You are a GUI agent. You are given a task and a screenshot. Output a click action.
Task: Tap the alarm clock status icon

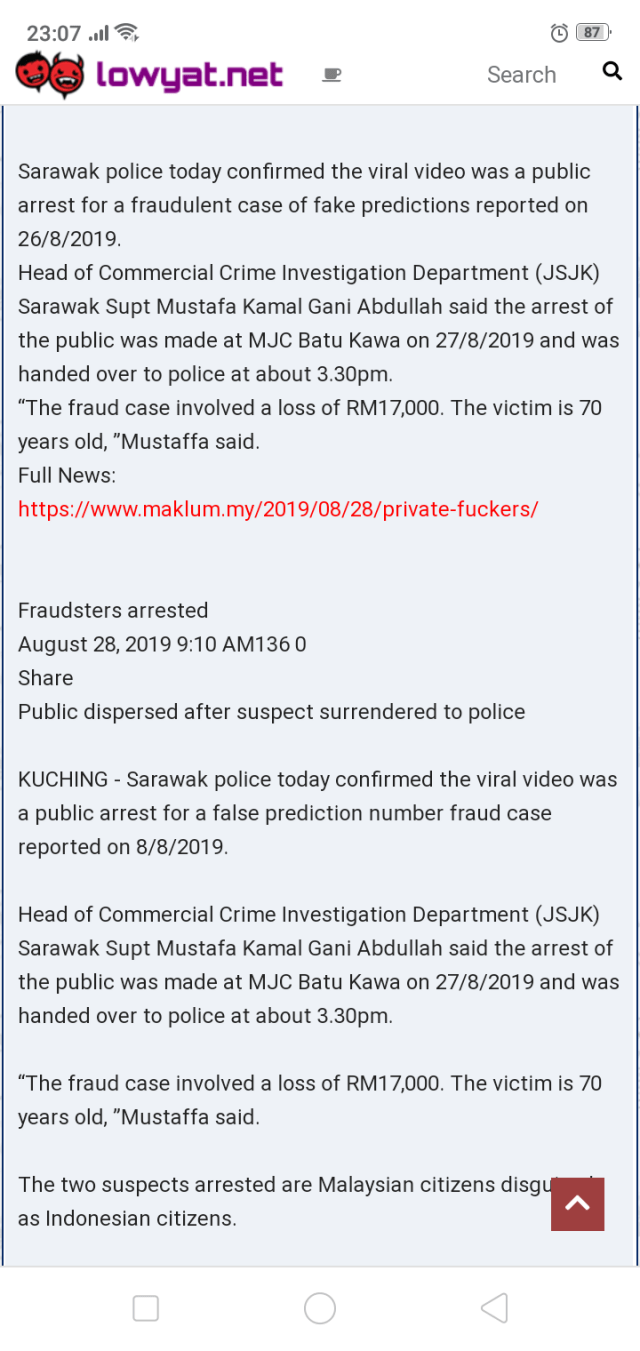[560, 33]
